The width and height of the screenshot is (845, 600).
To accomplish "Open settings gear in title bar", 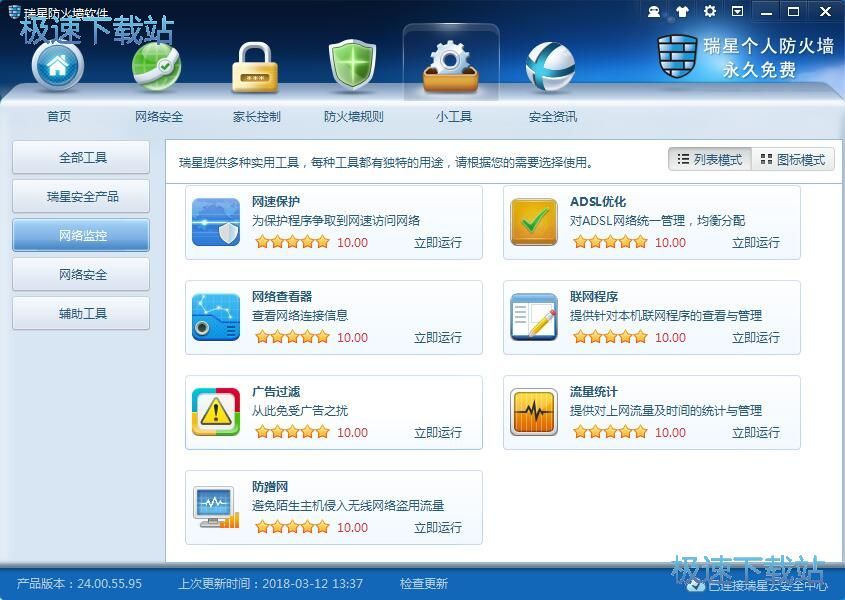I will (x=710, y=11).
